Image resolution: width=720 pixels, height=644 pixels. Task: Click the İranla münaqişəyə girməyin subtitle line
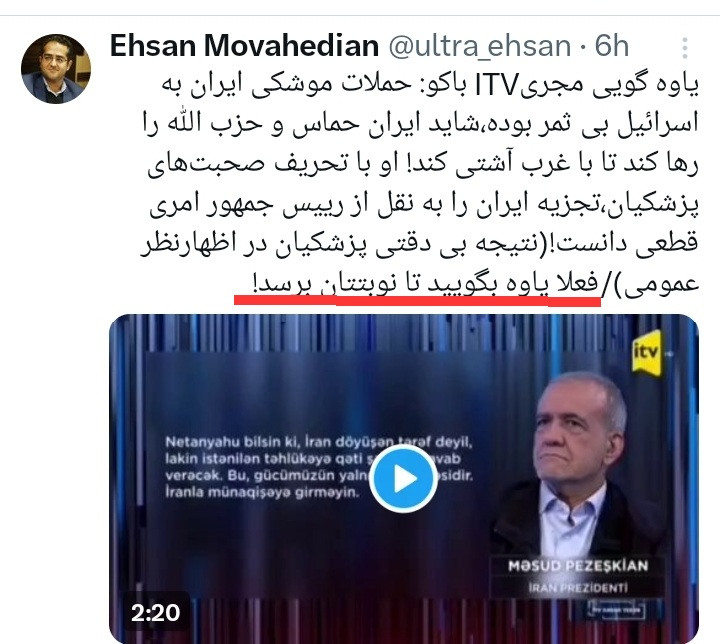point(261,492)
